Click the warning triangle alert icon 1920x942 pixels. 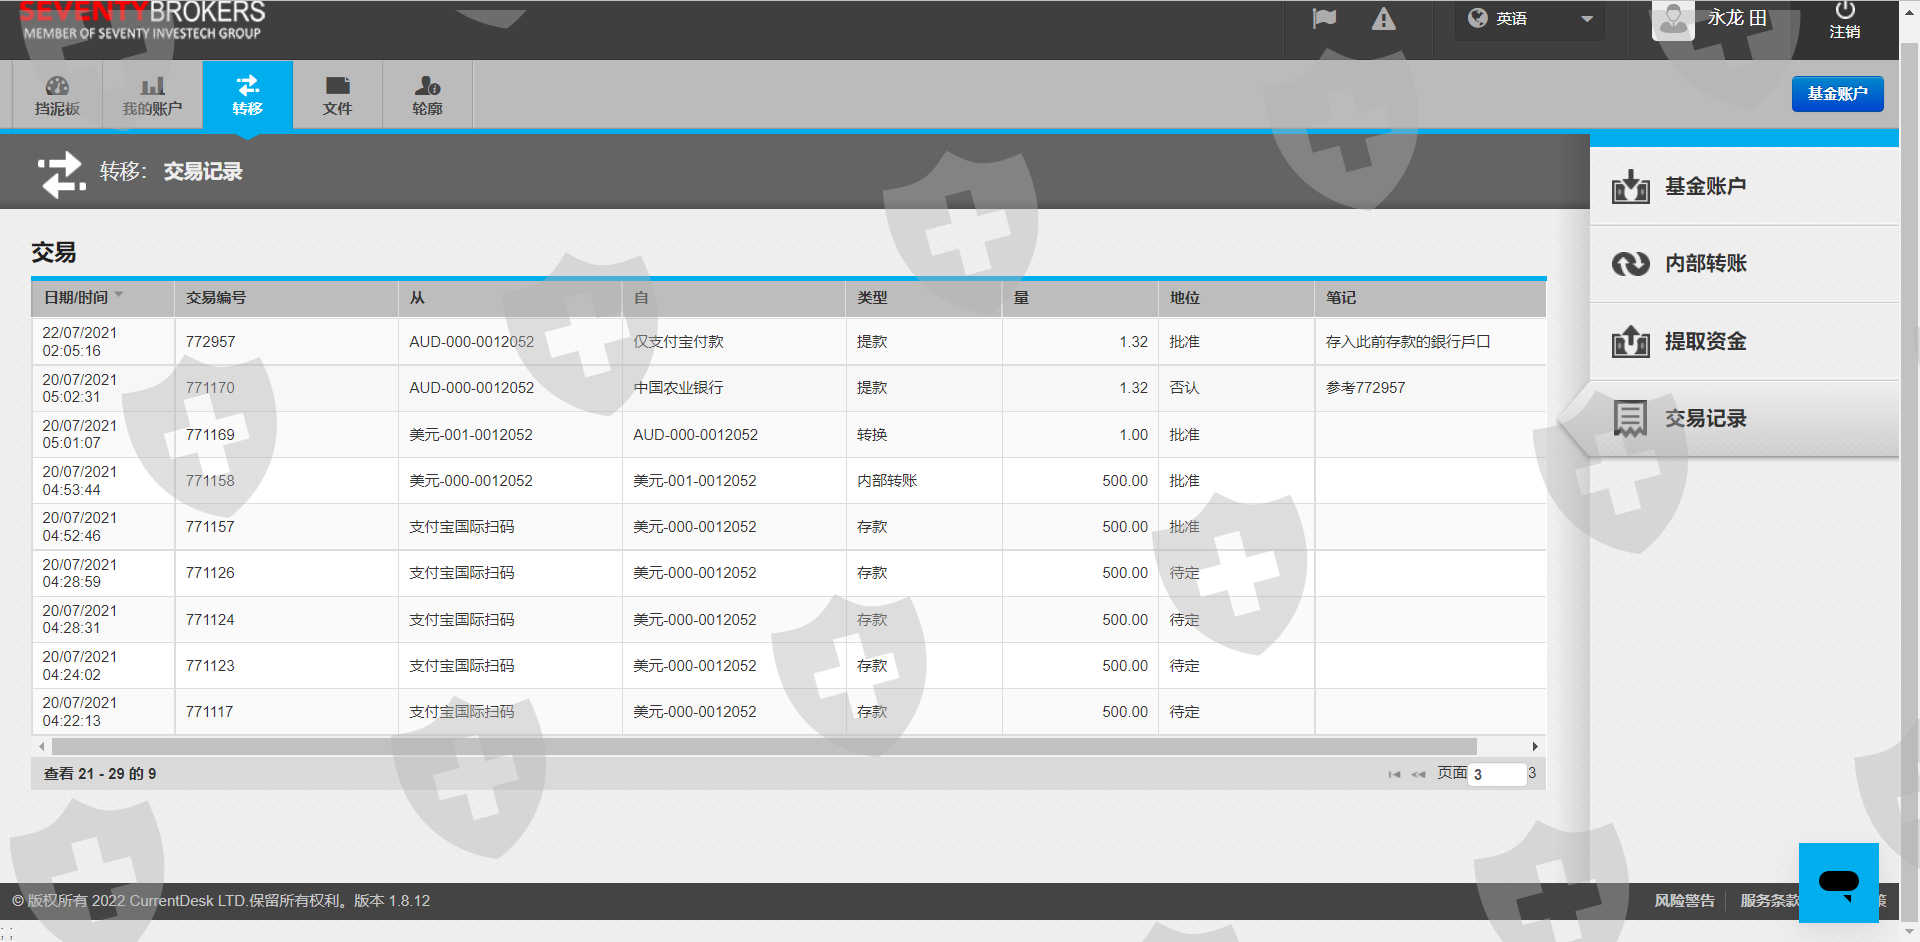1383,19
